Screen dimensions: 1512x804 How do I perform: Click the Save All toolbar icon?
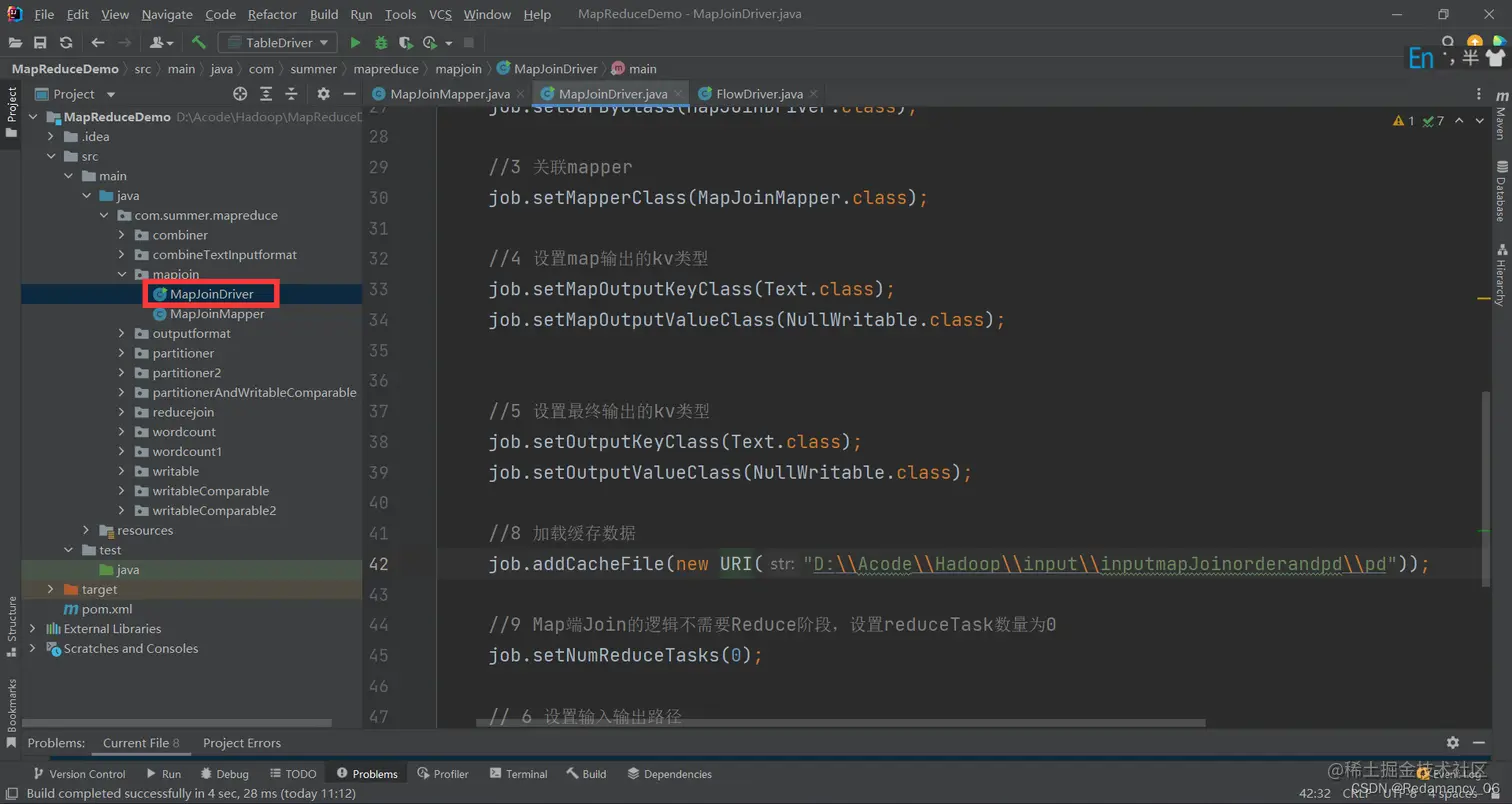pyautogui.click(x=40, y=42)
